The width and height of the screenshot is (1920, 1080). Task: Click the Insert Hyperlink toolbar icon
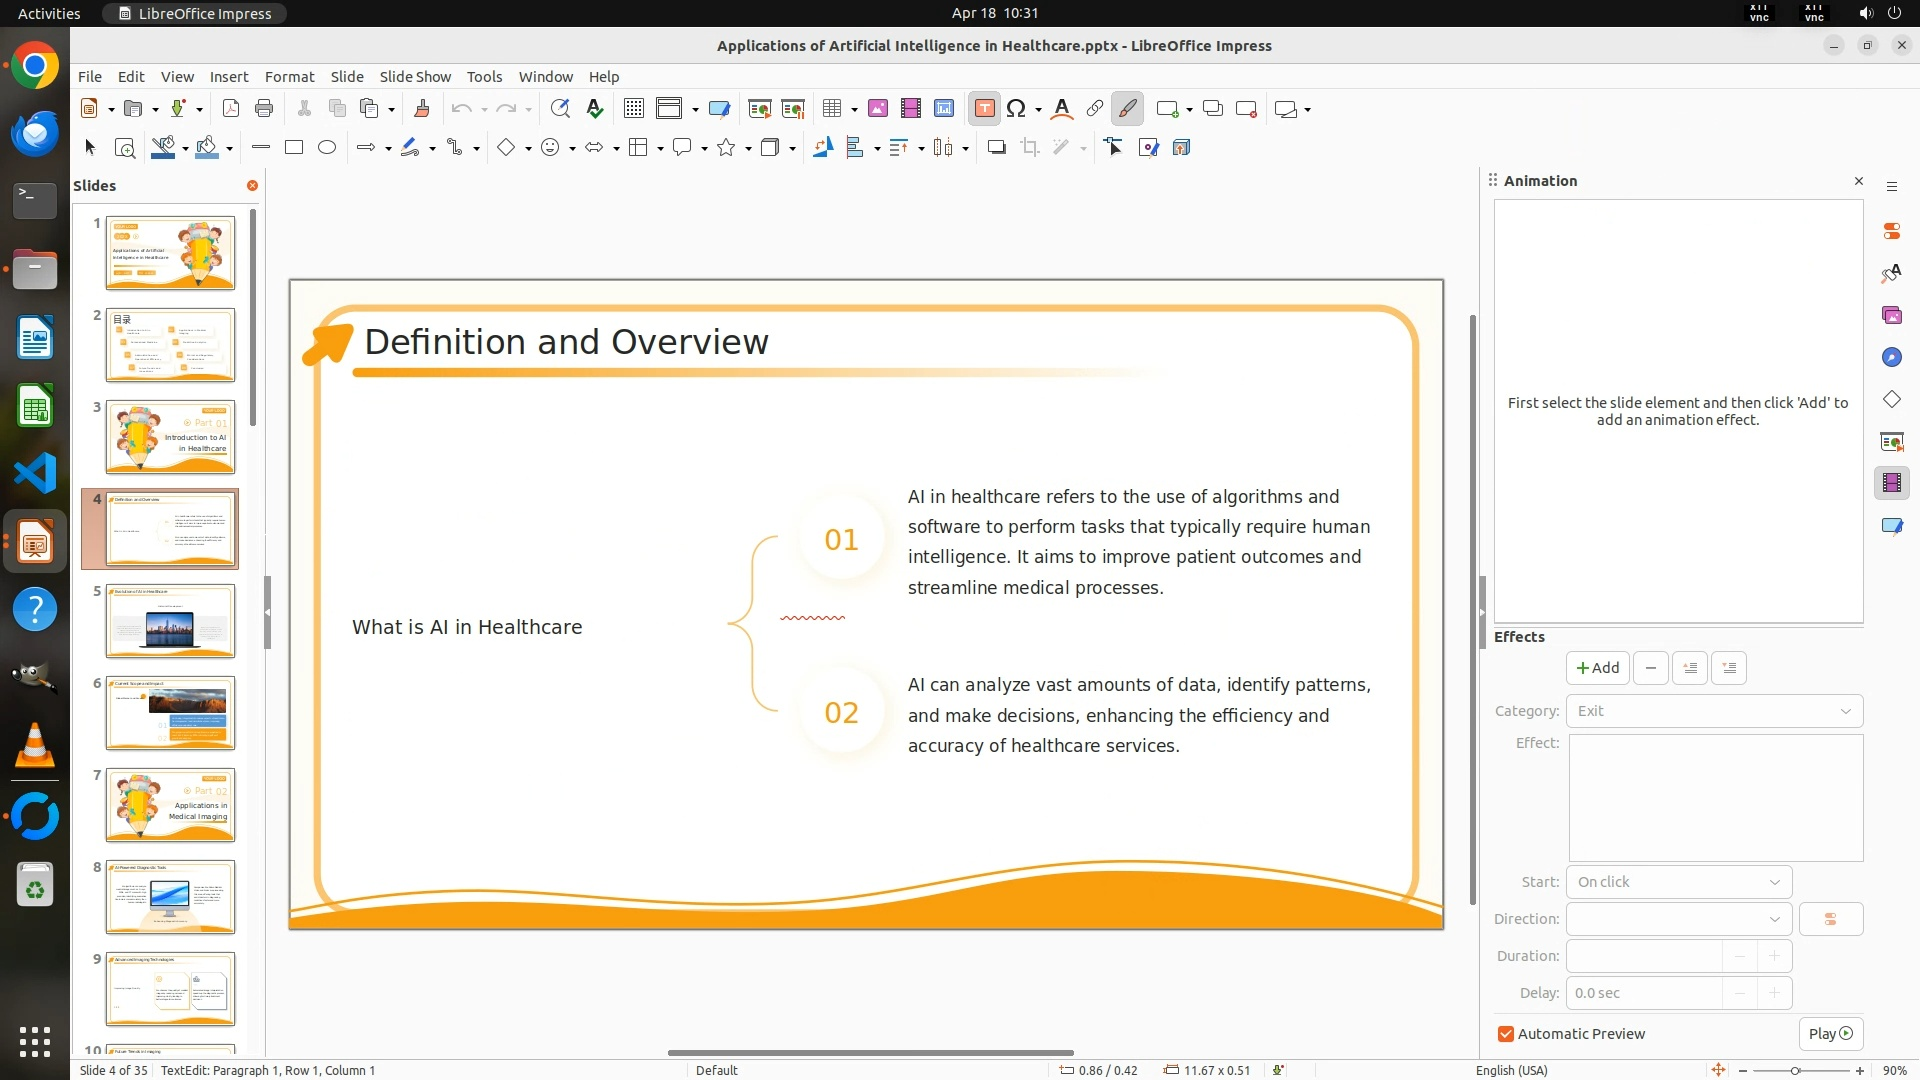point(1094,109)
